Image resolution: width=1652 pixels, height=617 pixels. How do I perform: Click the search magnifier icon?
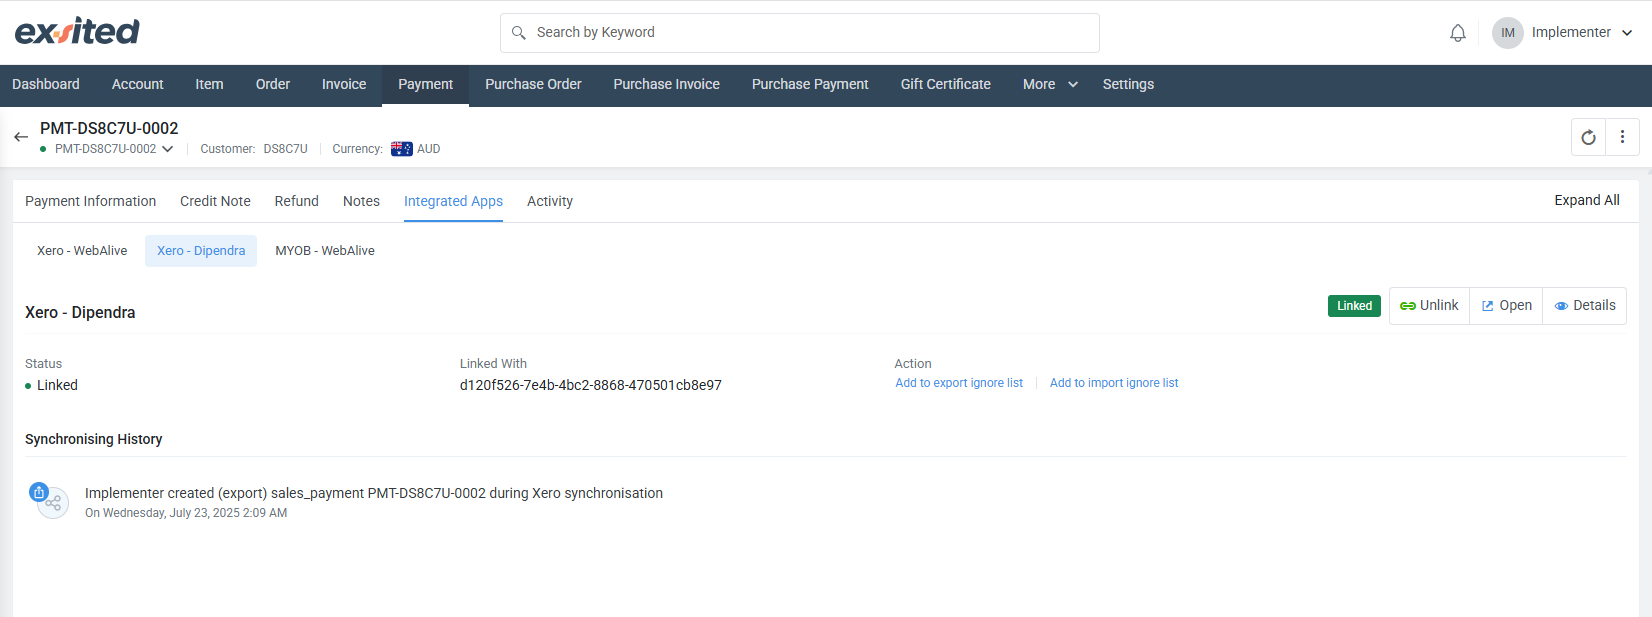click(519, 33)
